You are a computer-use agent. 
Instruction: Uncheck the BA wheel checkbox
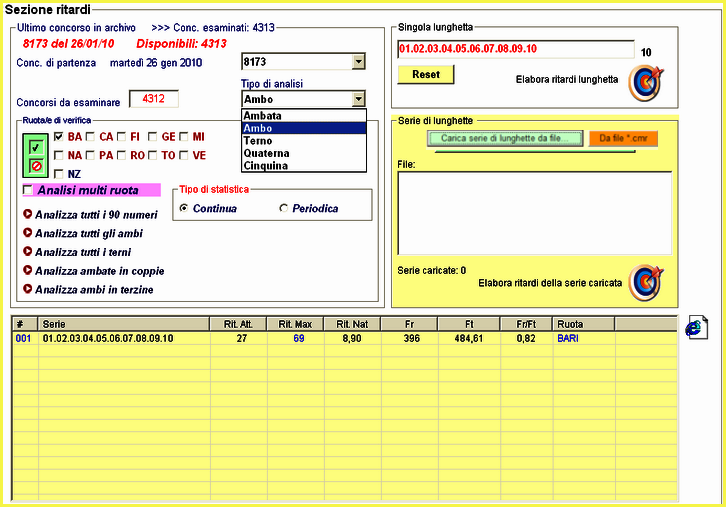pyautogui.click(x=58, y=137)
